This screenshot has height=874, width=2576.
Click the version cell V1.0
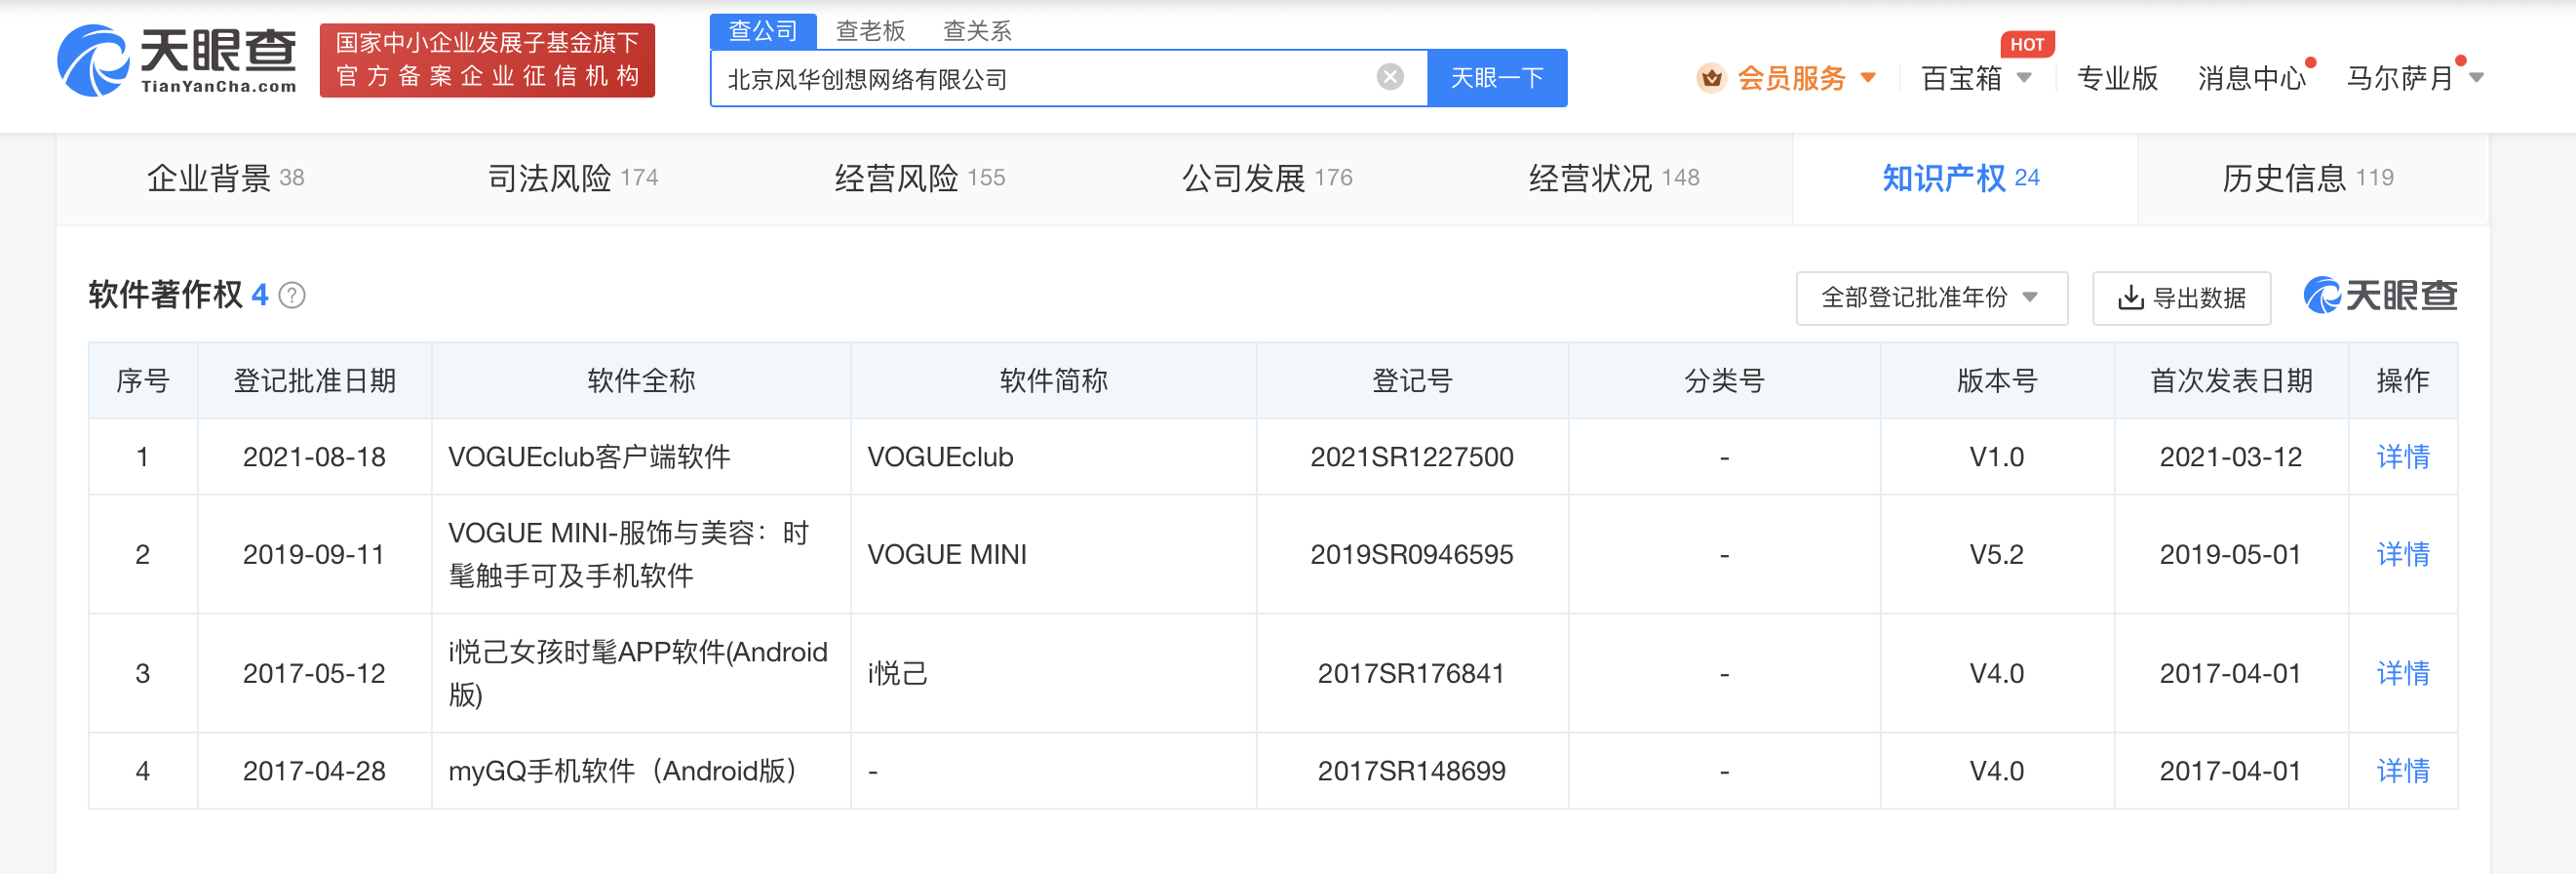(x=1997, y=457)
